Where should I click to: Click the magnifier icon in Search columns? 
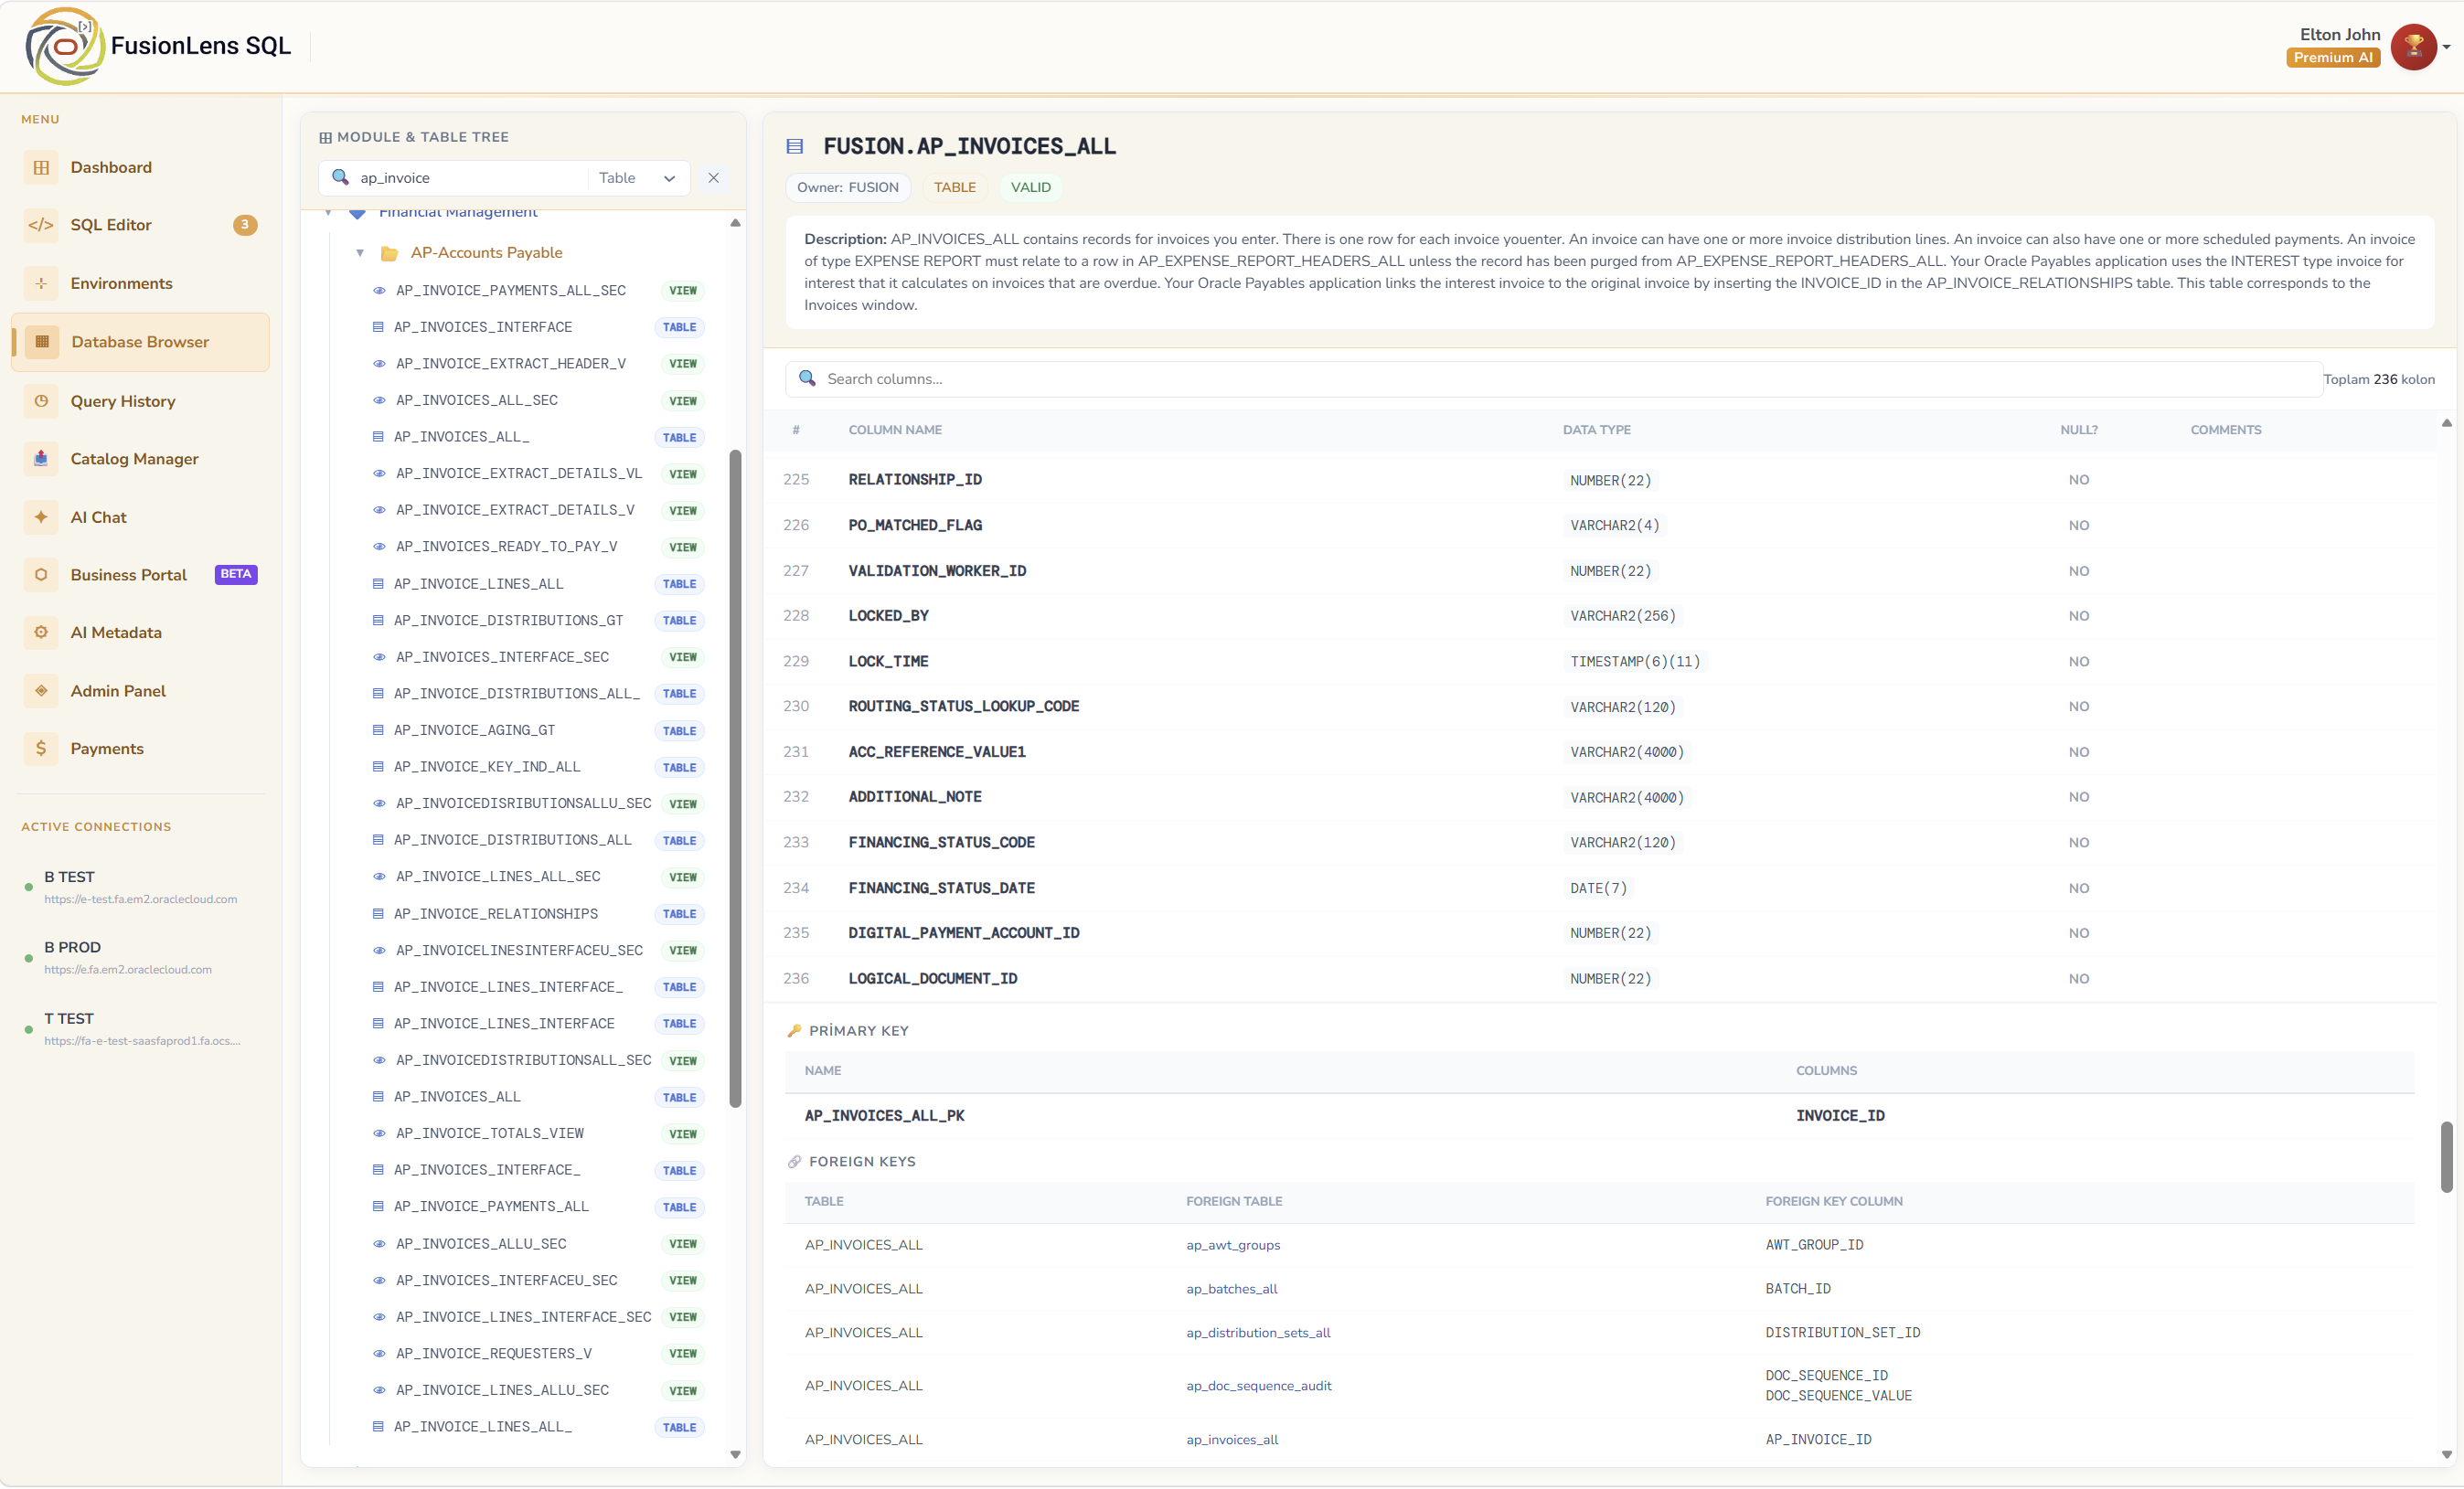[x=807, y=379]
